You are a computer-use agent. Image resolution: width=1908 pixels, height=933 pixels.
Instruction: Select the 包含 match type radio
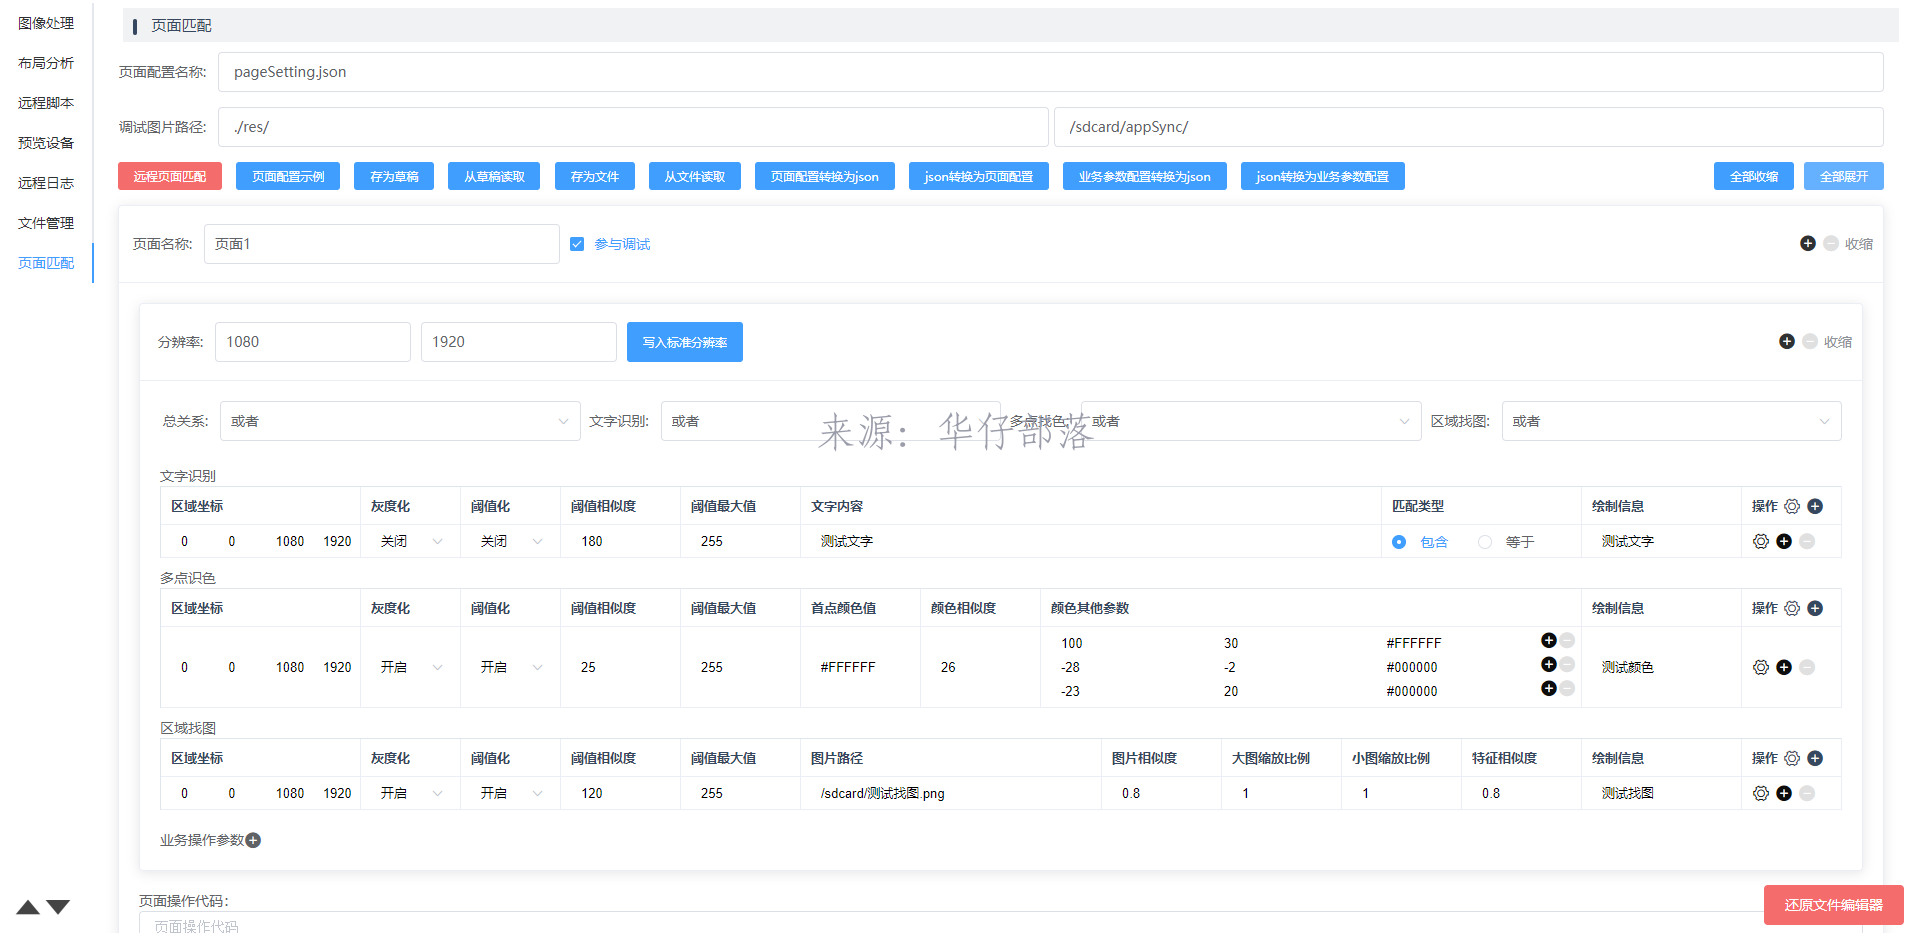click(x=1399, y=542)
